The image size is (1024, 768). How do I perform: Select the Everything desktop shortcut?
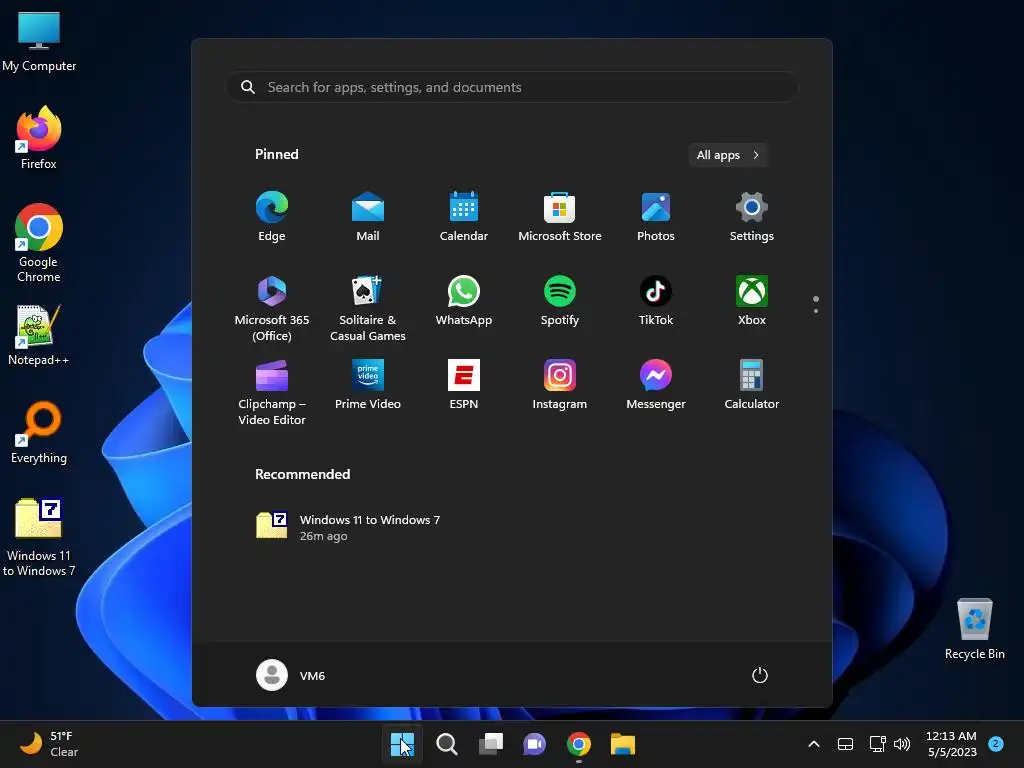click(39, 432)
